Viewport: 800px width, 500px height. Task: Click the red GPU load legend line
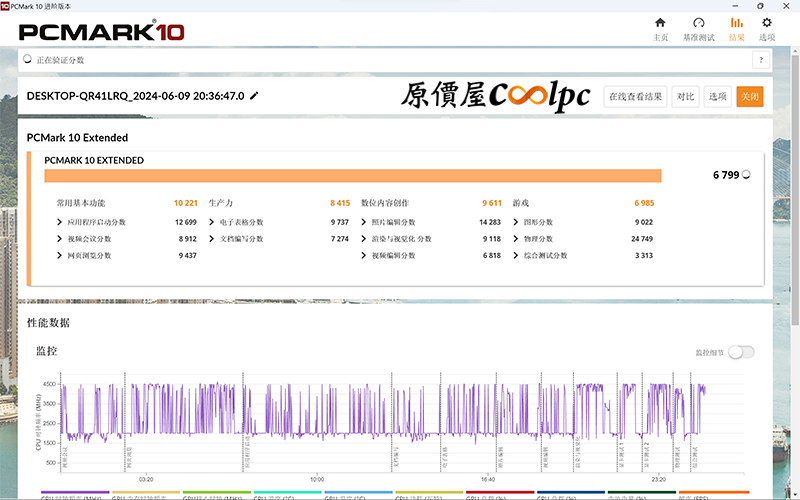coord(500,492)
